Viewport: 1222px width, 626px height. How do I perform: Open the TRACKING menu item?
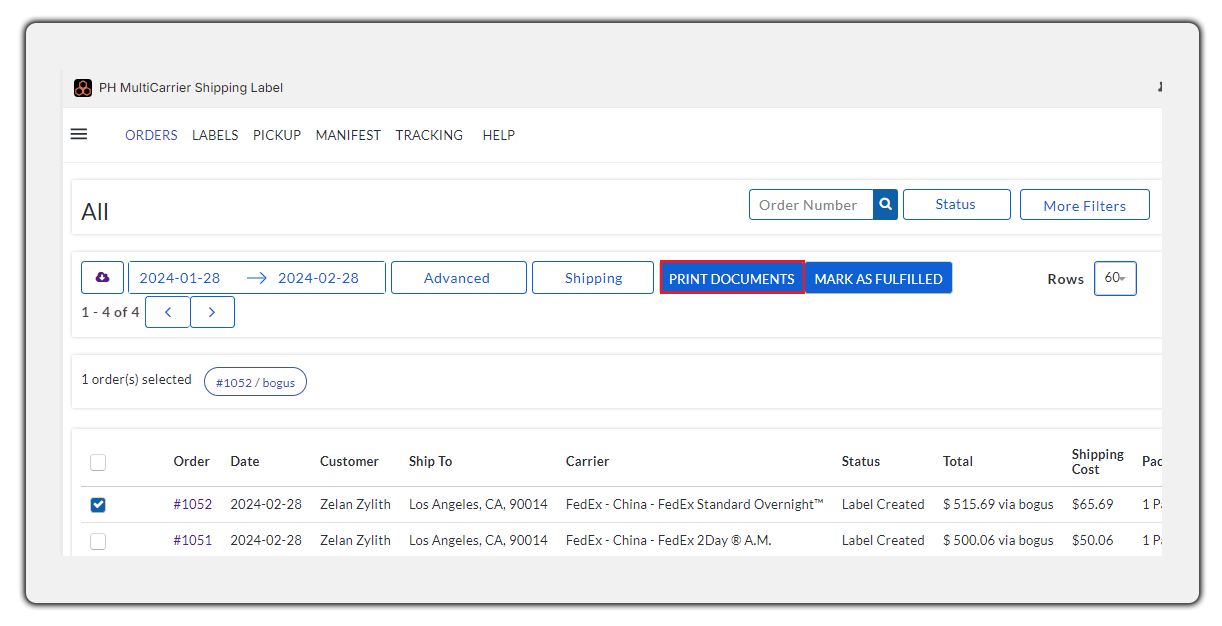429,135
